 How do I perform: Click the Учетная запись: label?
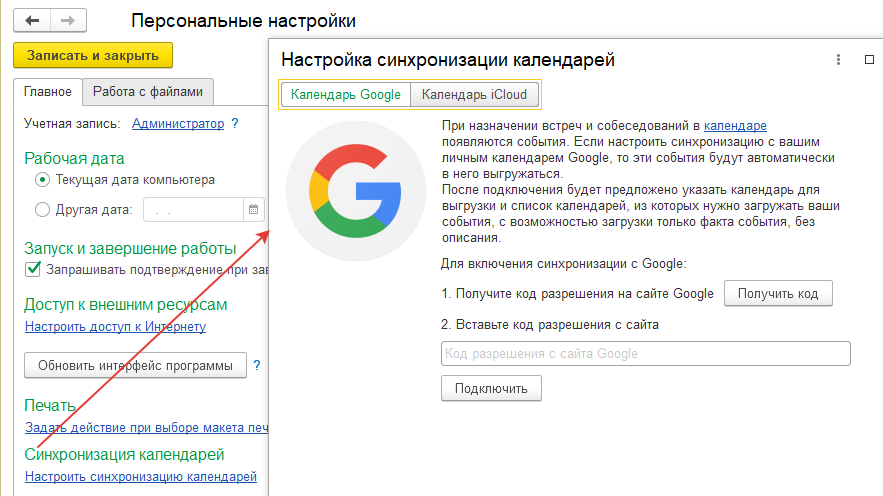(72, 123)
